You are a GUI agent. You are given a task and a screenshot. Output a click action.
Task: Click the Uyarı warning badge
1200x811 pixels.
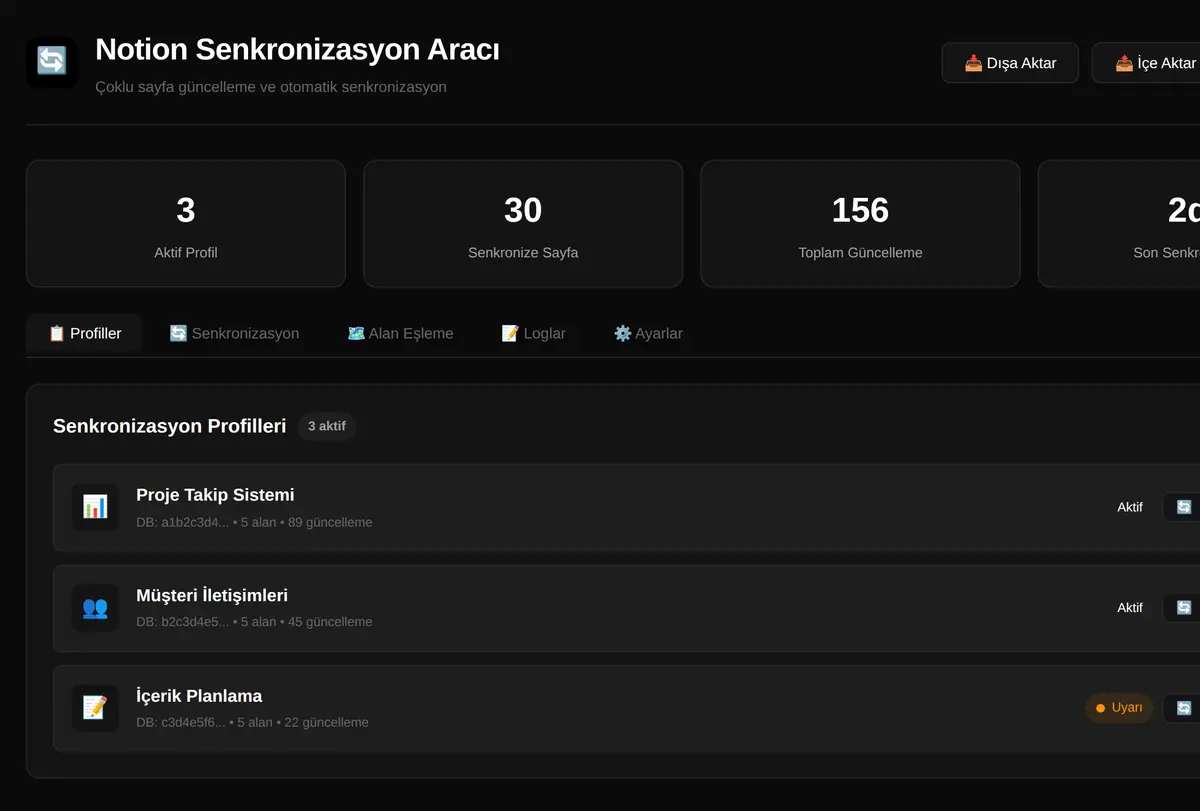coord(1119,708)
